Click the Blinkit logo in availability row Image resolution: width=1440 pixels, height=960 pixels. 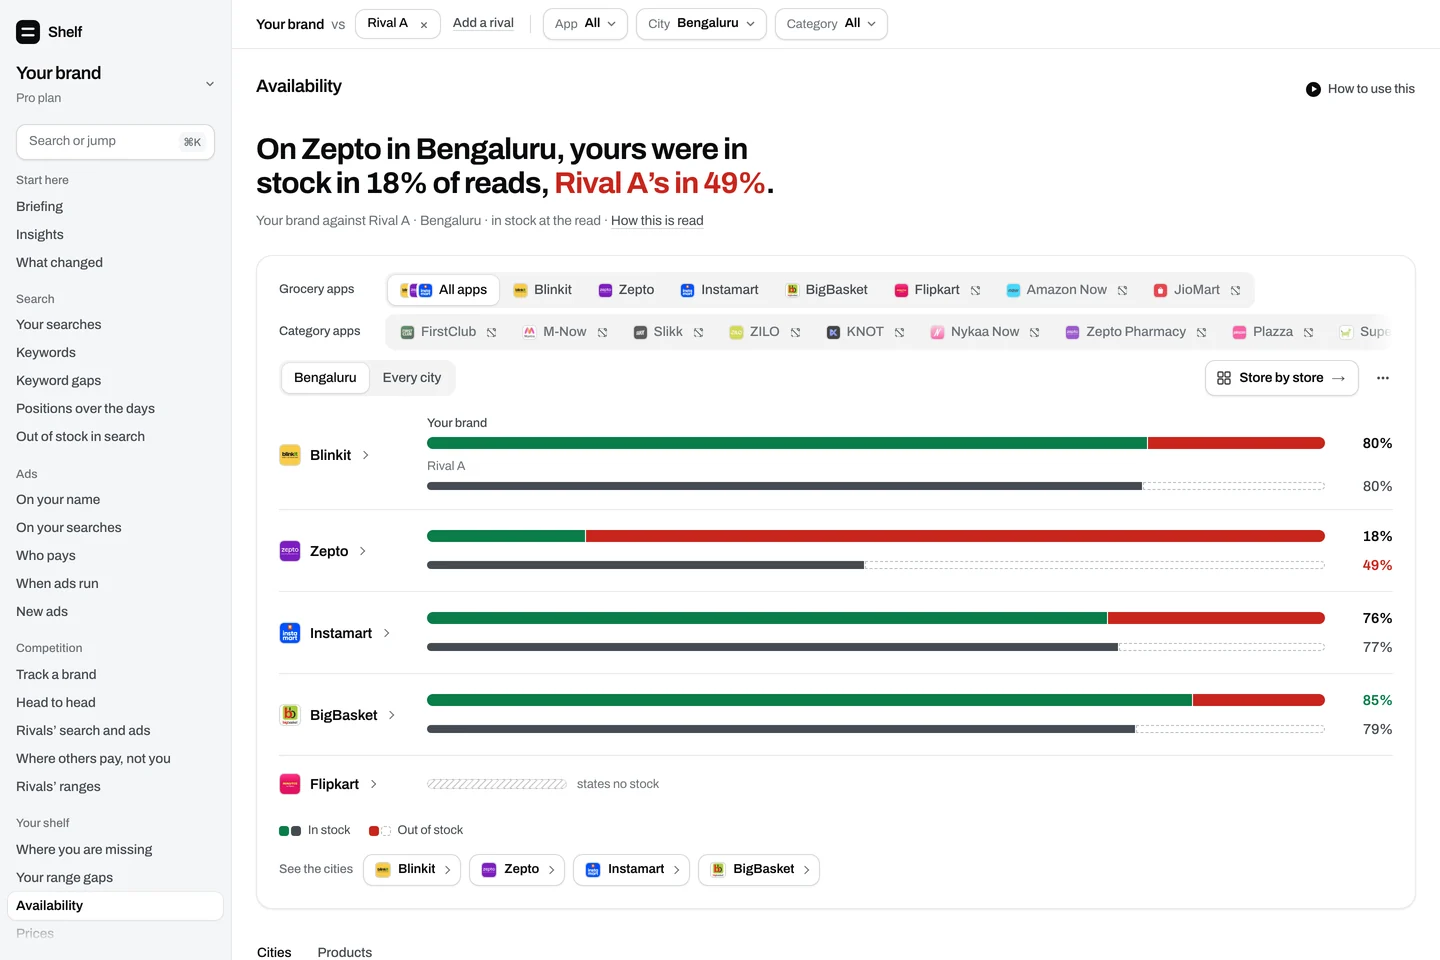pyautogui.click(x=290, y=455)
